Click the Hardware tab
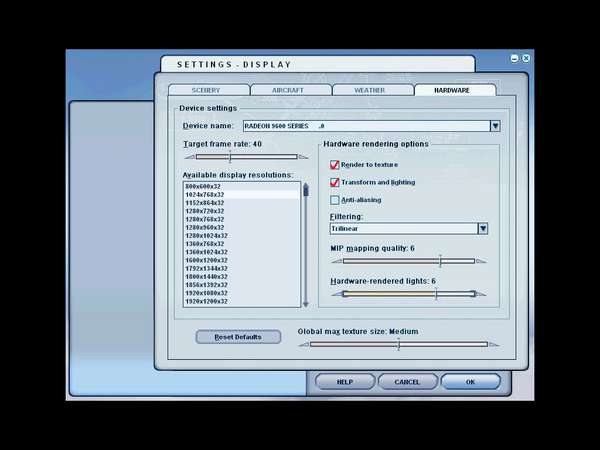Image resolution: width=600 pixels, height=450 pixels. 455,90
